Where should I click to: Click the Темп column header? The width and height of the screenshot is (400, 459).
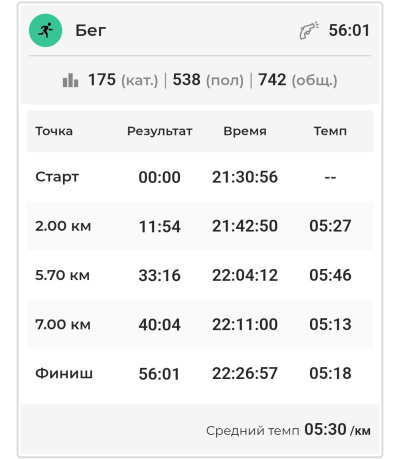click(x=330, y=131)
